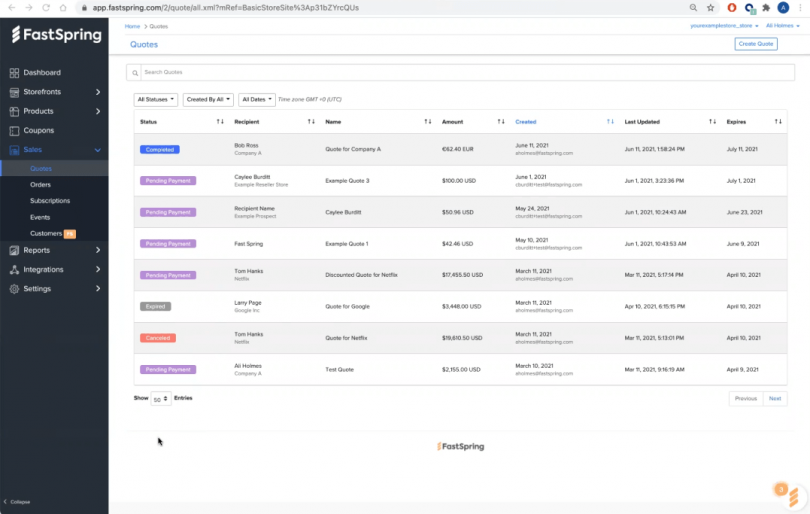Click the browser address bar URL
Screen dimensions: 810x514
pos(226,8)
